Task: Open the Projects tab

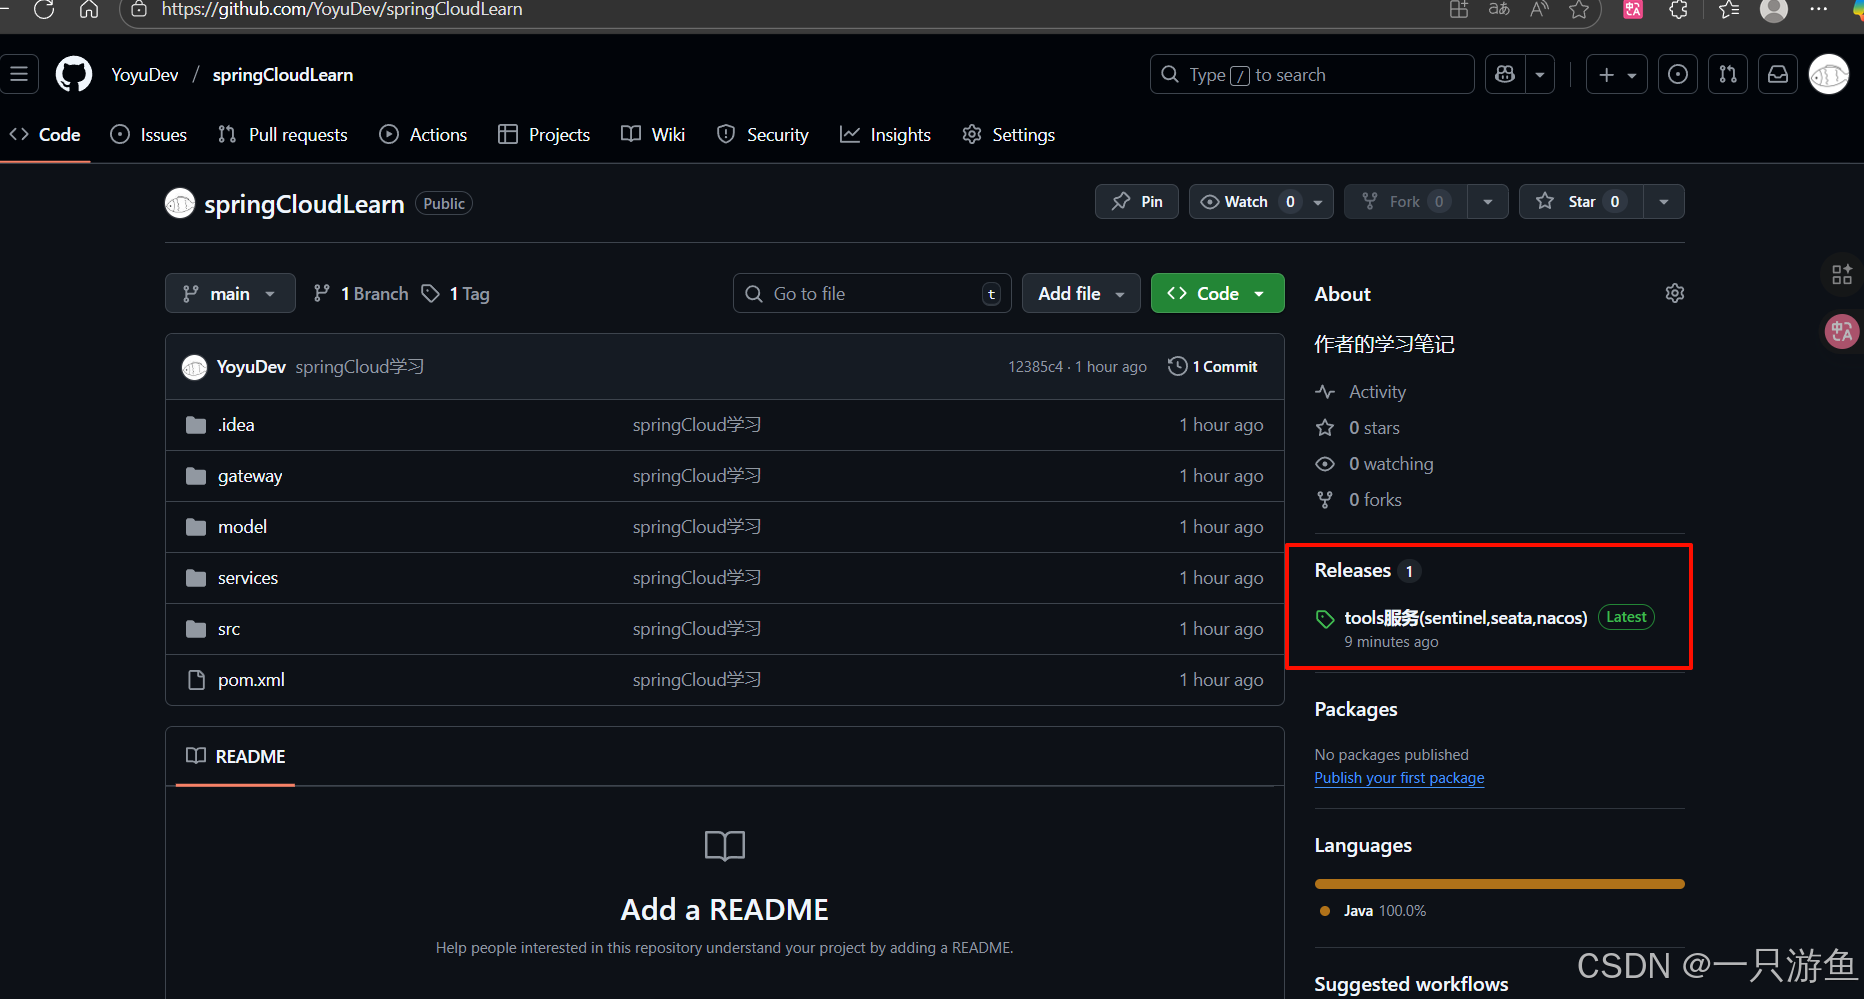Action: (x=544, y=135)
